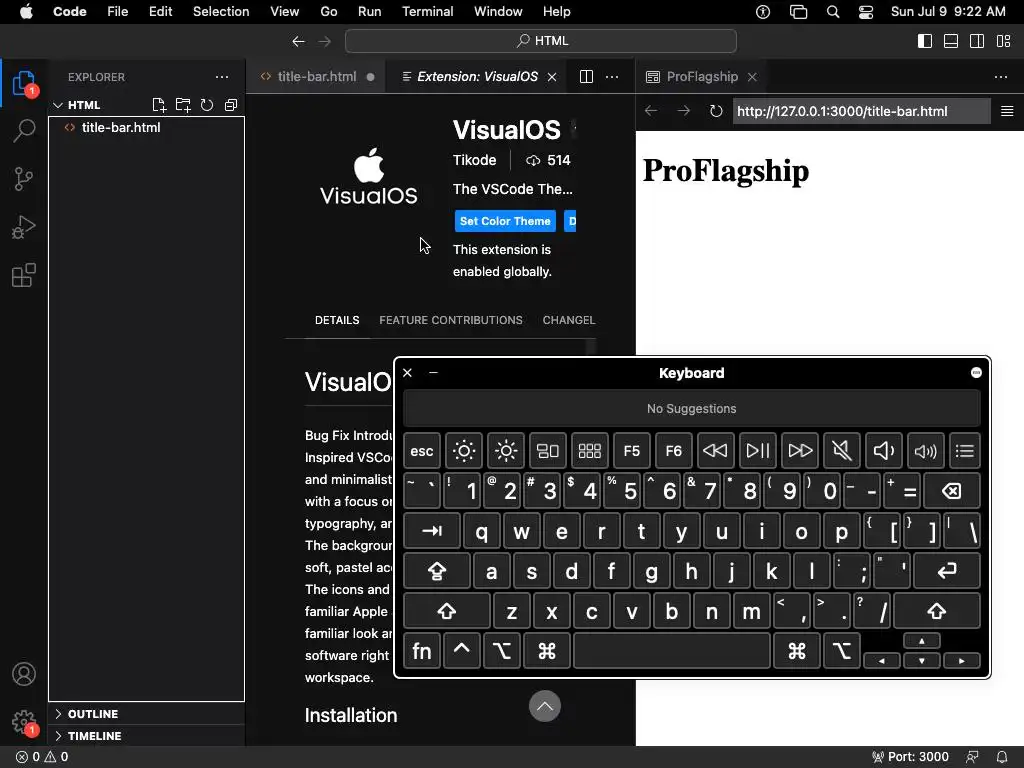Open the Search view in activity bar
Viewport: 1024px width, 768px height.
point(24,131)
